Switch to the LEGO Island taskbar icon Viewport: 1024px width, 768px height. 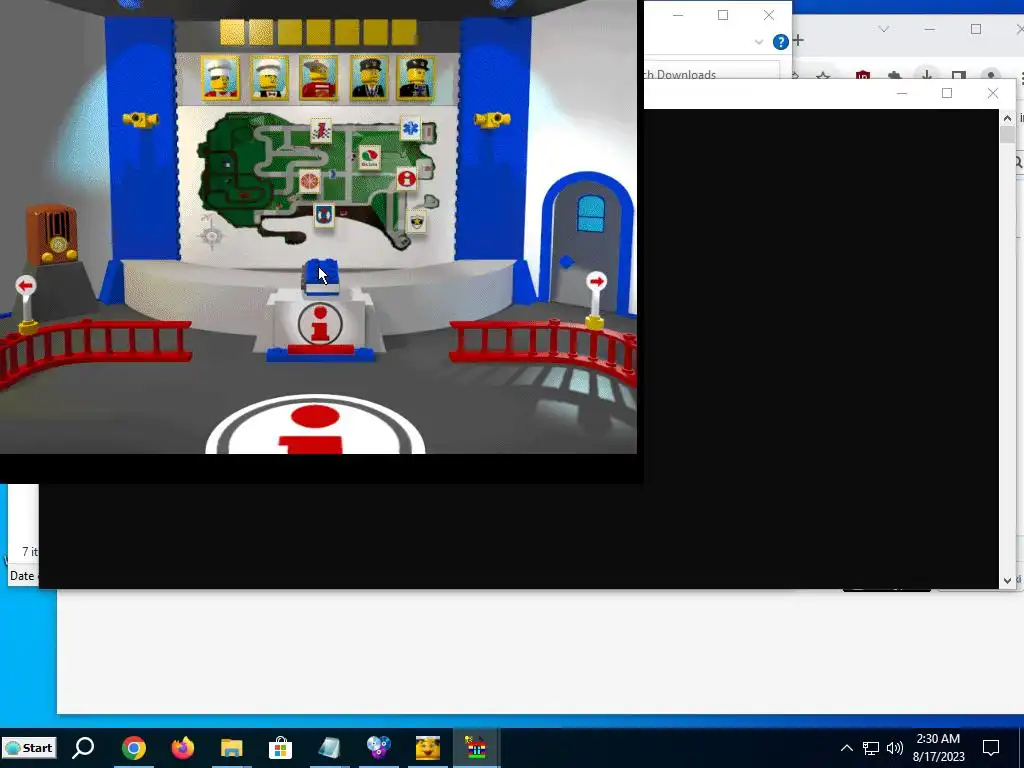[476, 748]
